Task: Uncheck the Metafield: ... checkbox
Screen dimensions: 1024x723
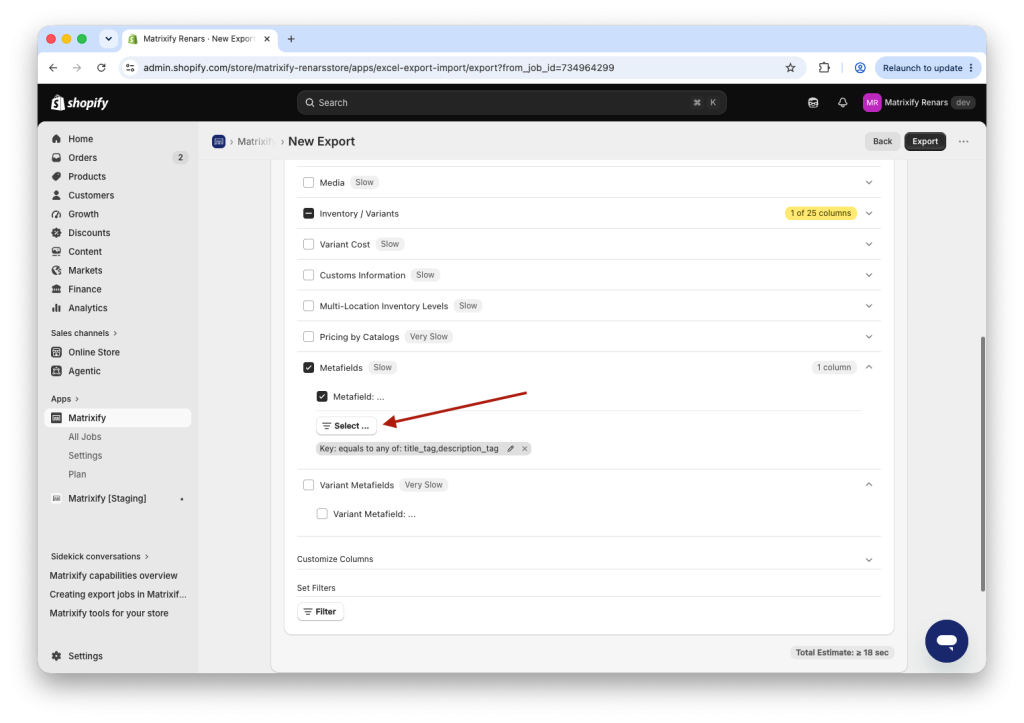Action: point(322,396)
